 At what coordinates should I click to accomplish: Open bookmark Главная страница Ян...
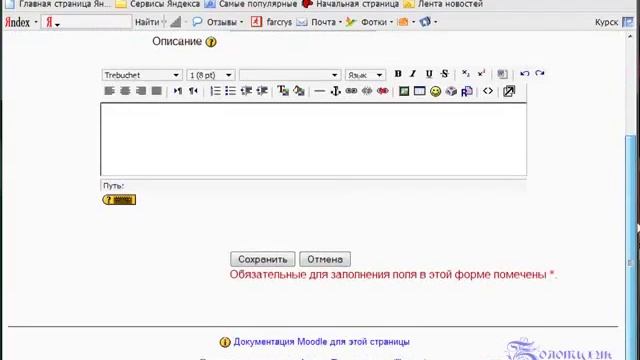point(58,4)
